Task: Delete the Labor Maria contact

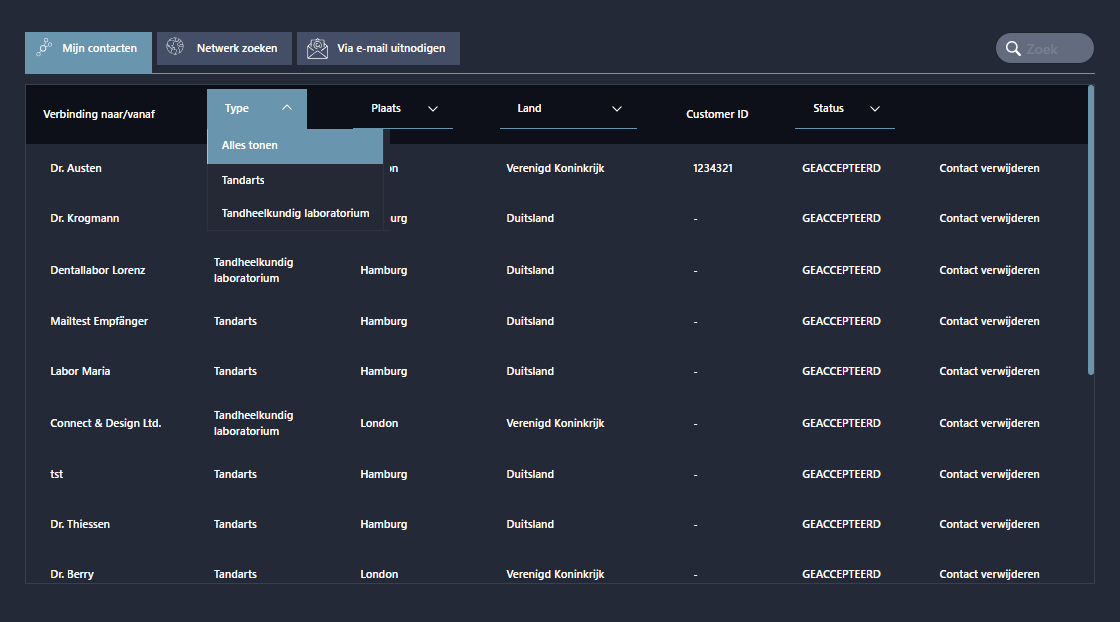Action: [x=988, y=371]
